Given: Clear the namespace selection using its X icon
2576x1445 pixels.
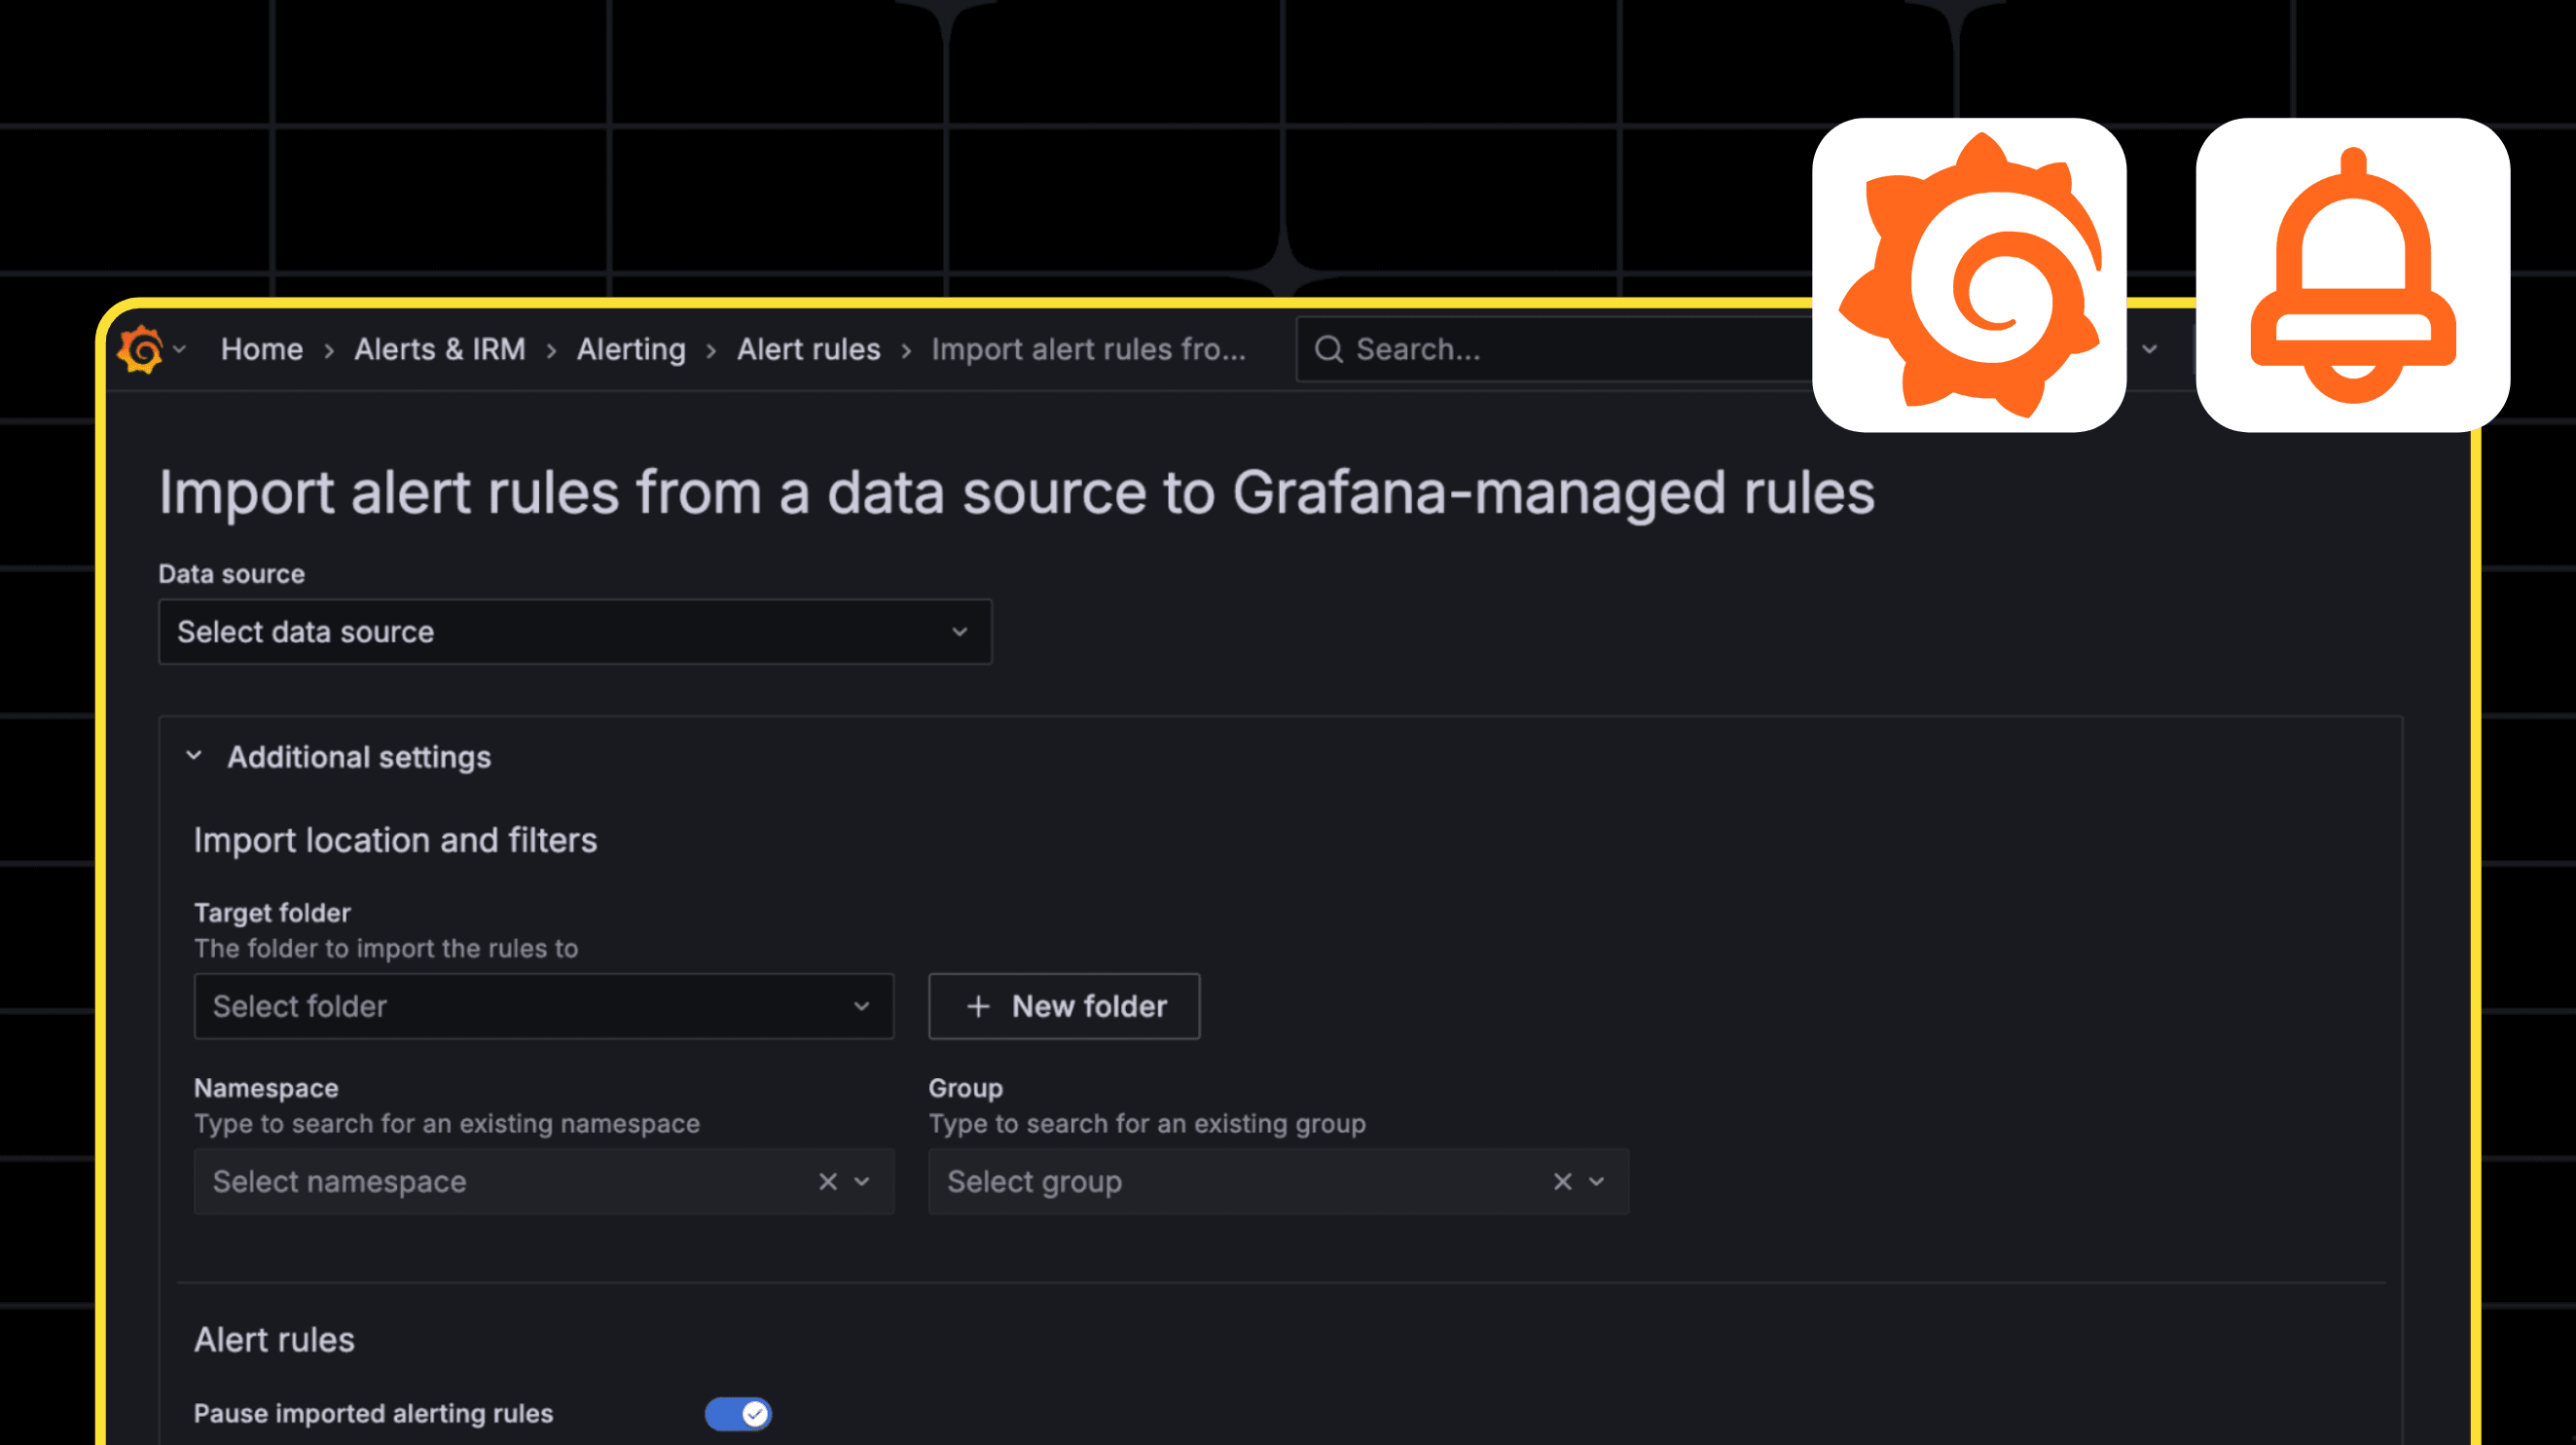Looking at the screenshot, I should tap(827, 1181).
